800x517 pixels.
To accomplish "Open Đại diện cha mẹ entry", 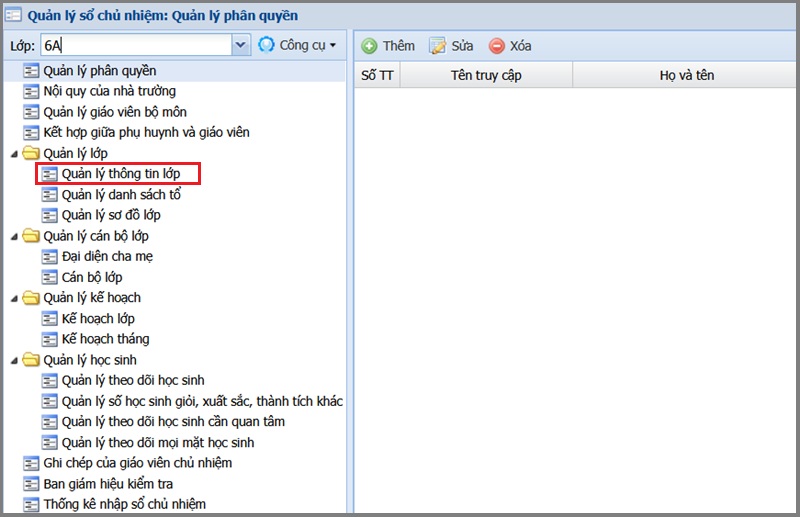I will [107, 257].
